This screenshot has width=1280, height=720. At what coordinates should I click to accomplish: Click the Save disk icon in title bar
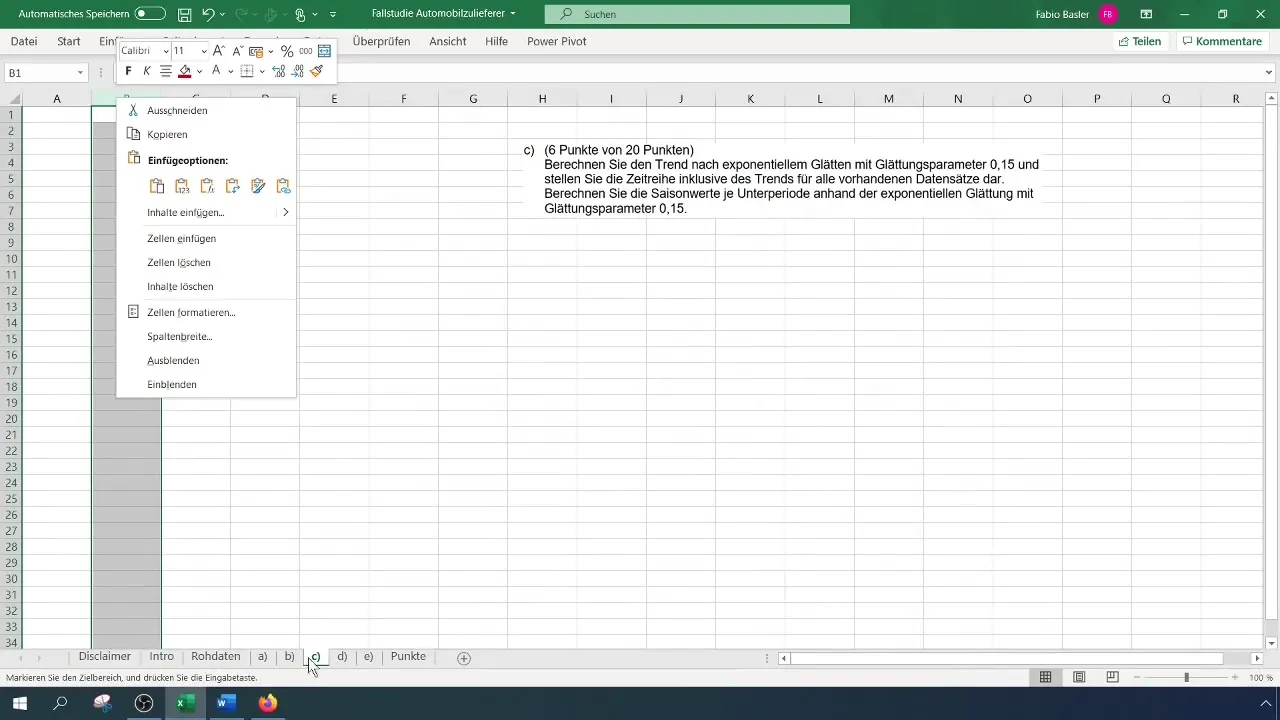click(x=184, y=14)
